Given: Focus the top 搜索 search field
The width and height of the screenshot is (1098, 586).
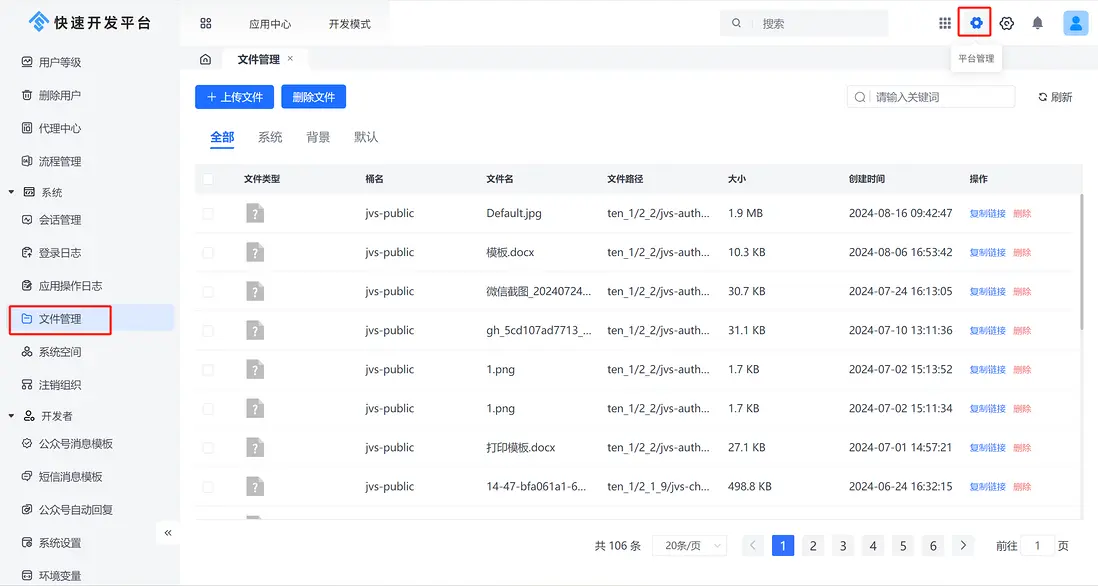Looking at the screenshot, I should click(804, 23).
